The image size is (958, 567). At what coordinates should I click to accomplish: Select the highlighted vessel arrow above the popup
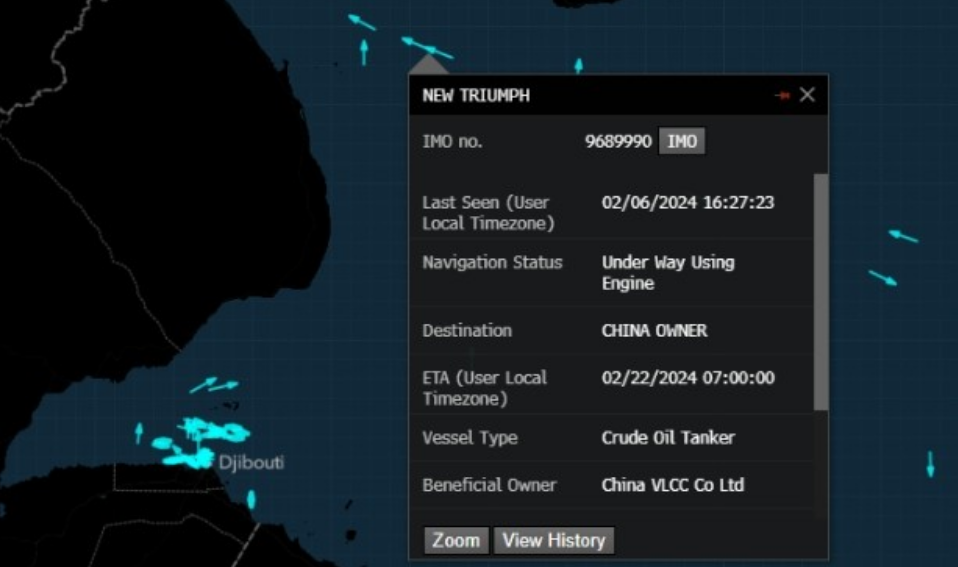(x=427, y=47)
